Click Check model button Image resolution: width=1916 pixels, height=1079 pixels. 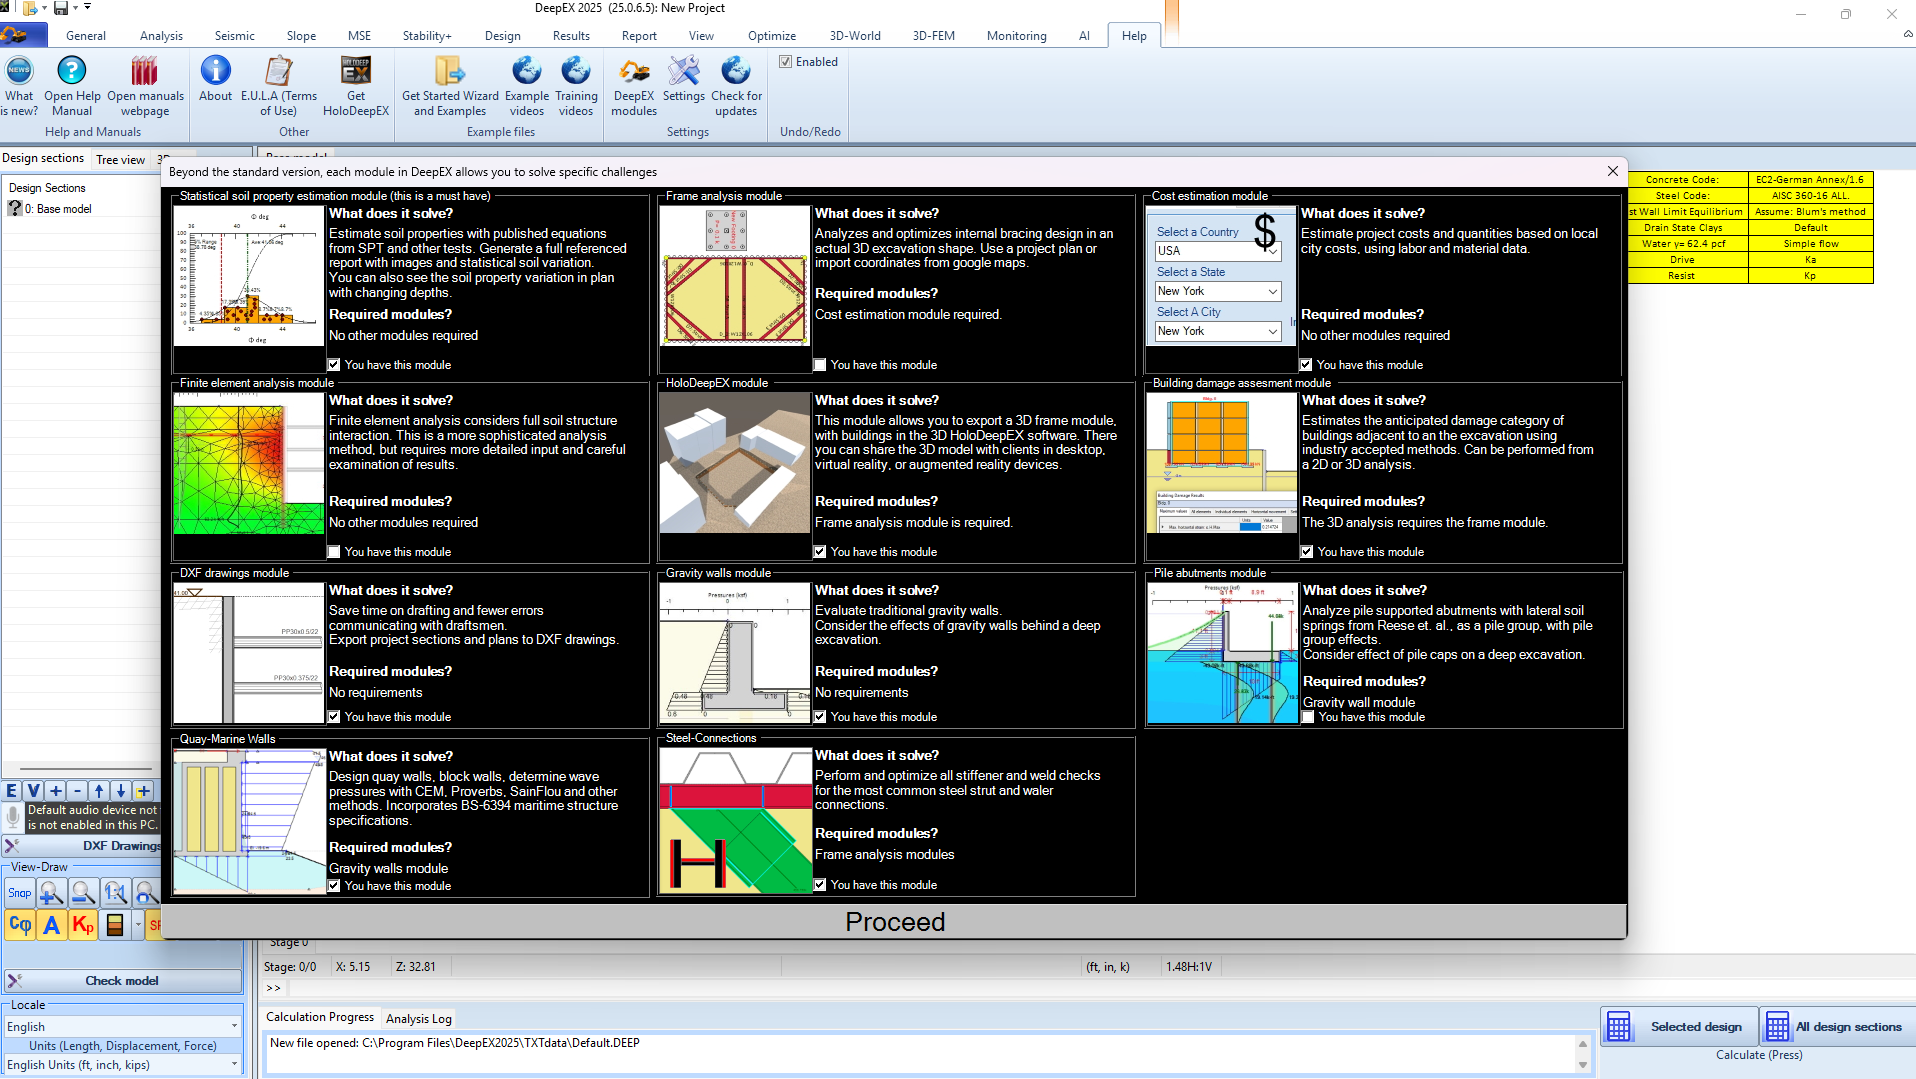[122, 981]
